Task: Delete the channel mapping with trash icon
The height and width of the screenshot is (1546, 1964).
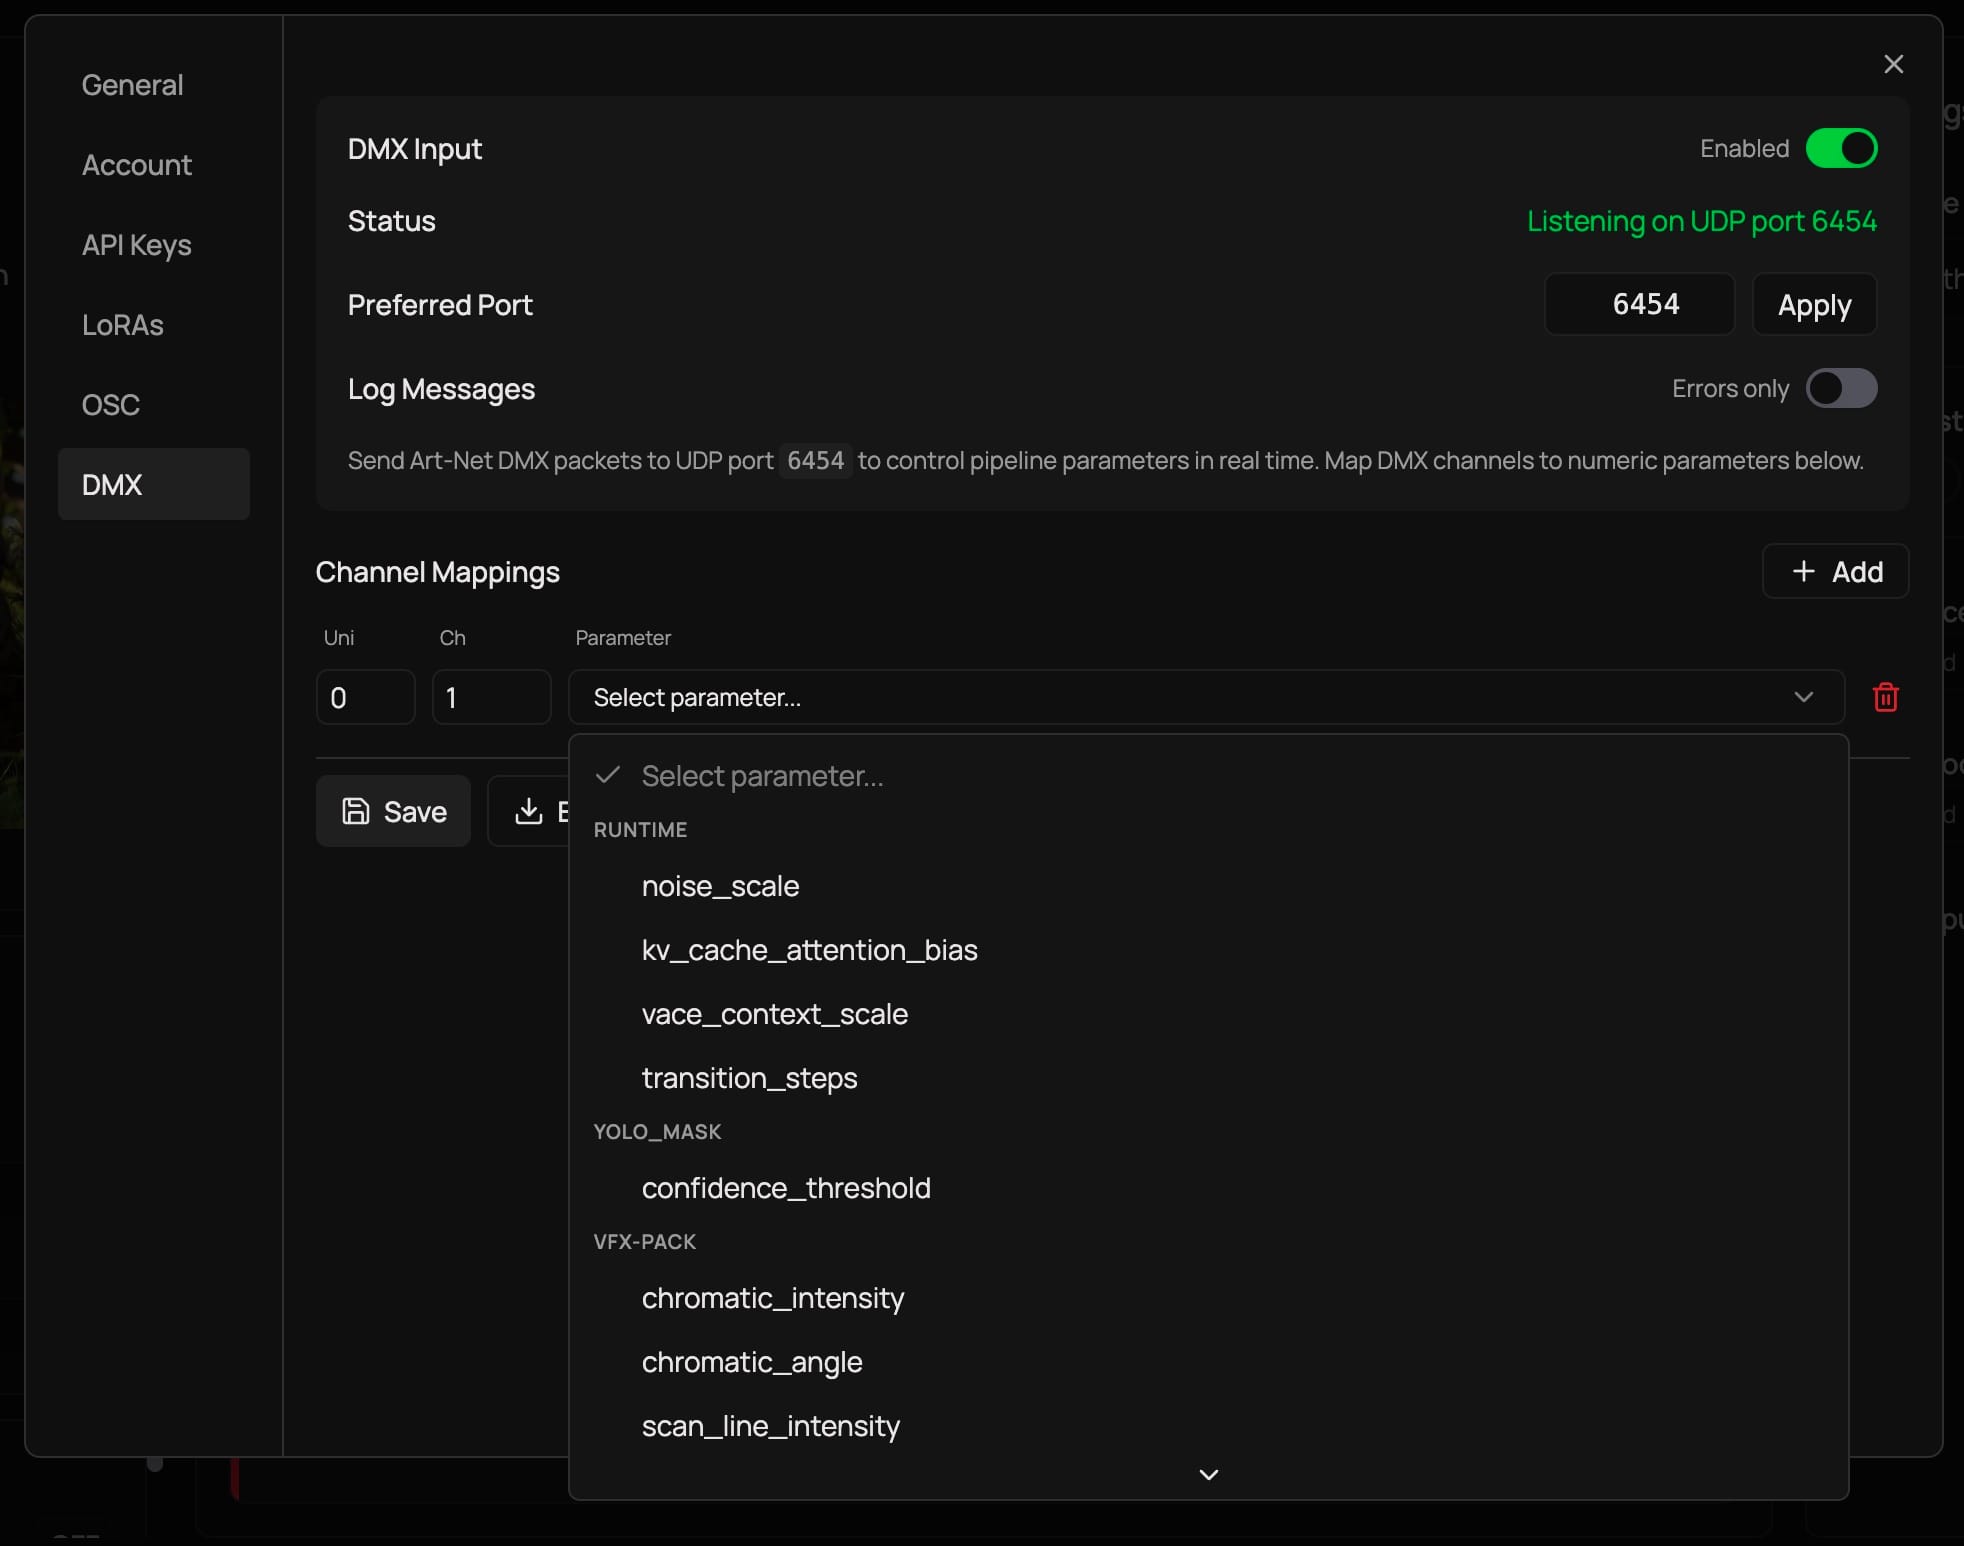Action: pos(1885,697)
